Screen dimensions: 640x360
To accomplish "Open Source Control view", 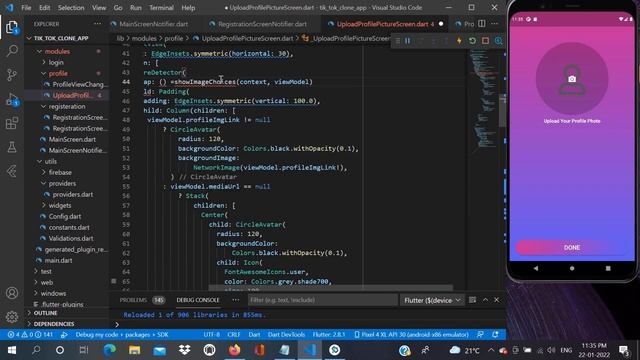I will tap(11, 75).
